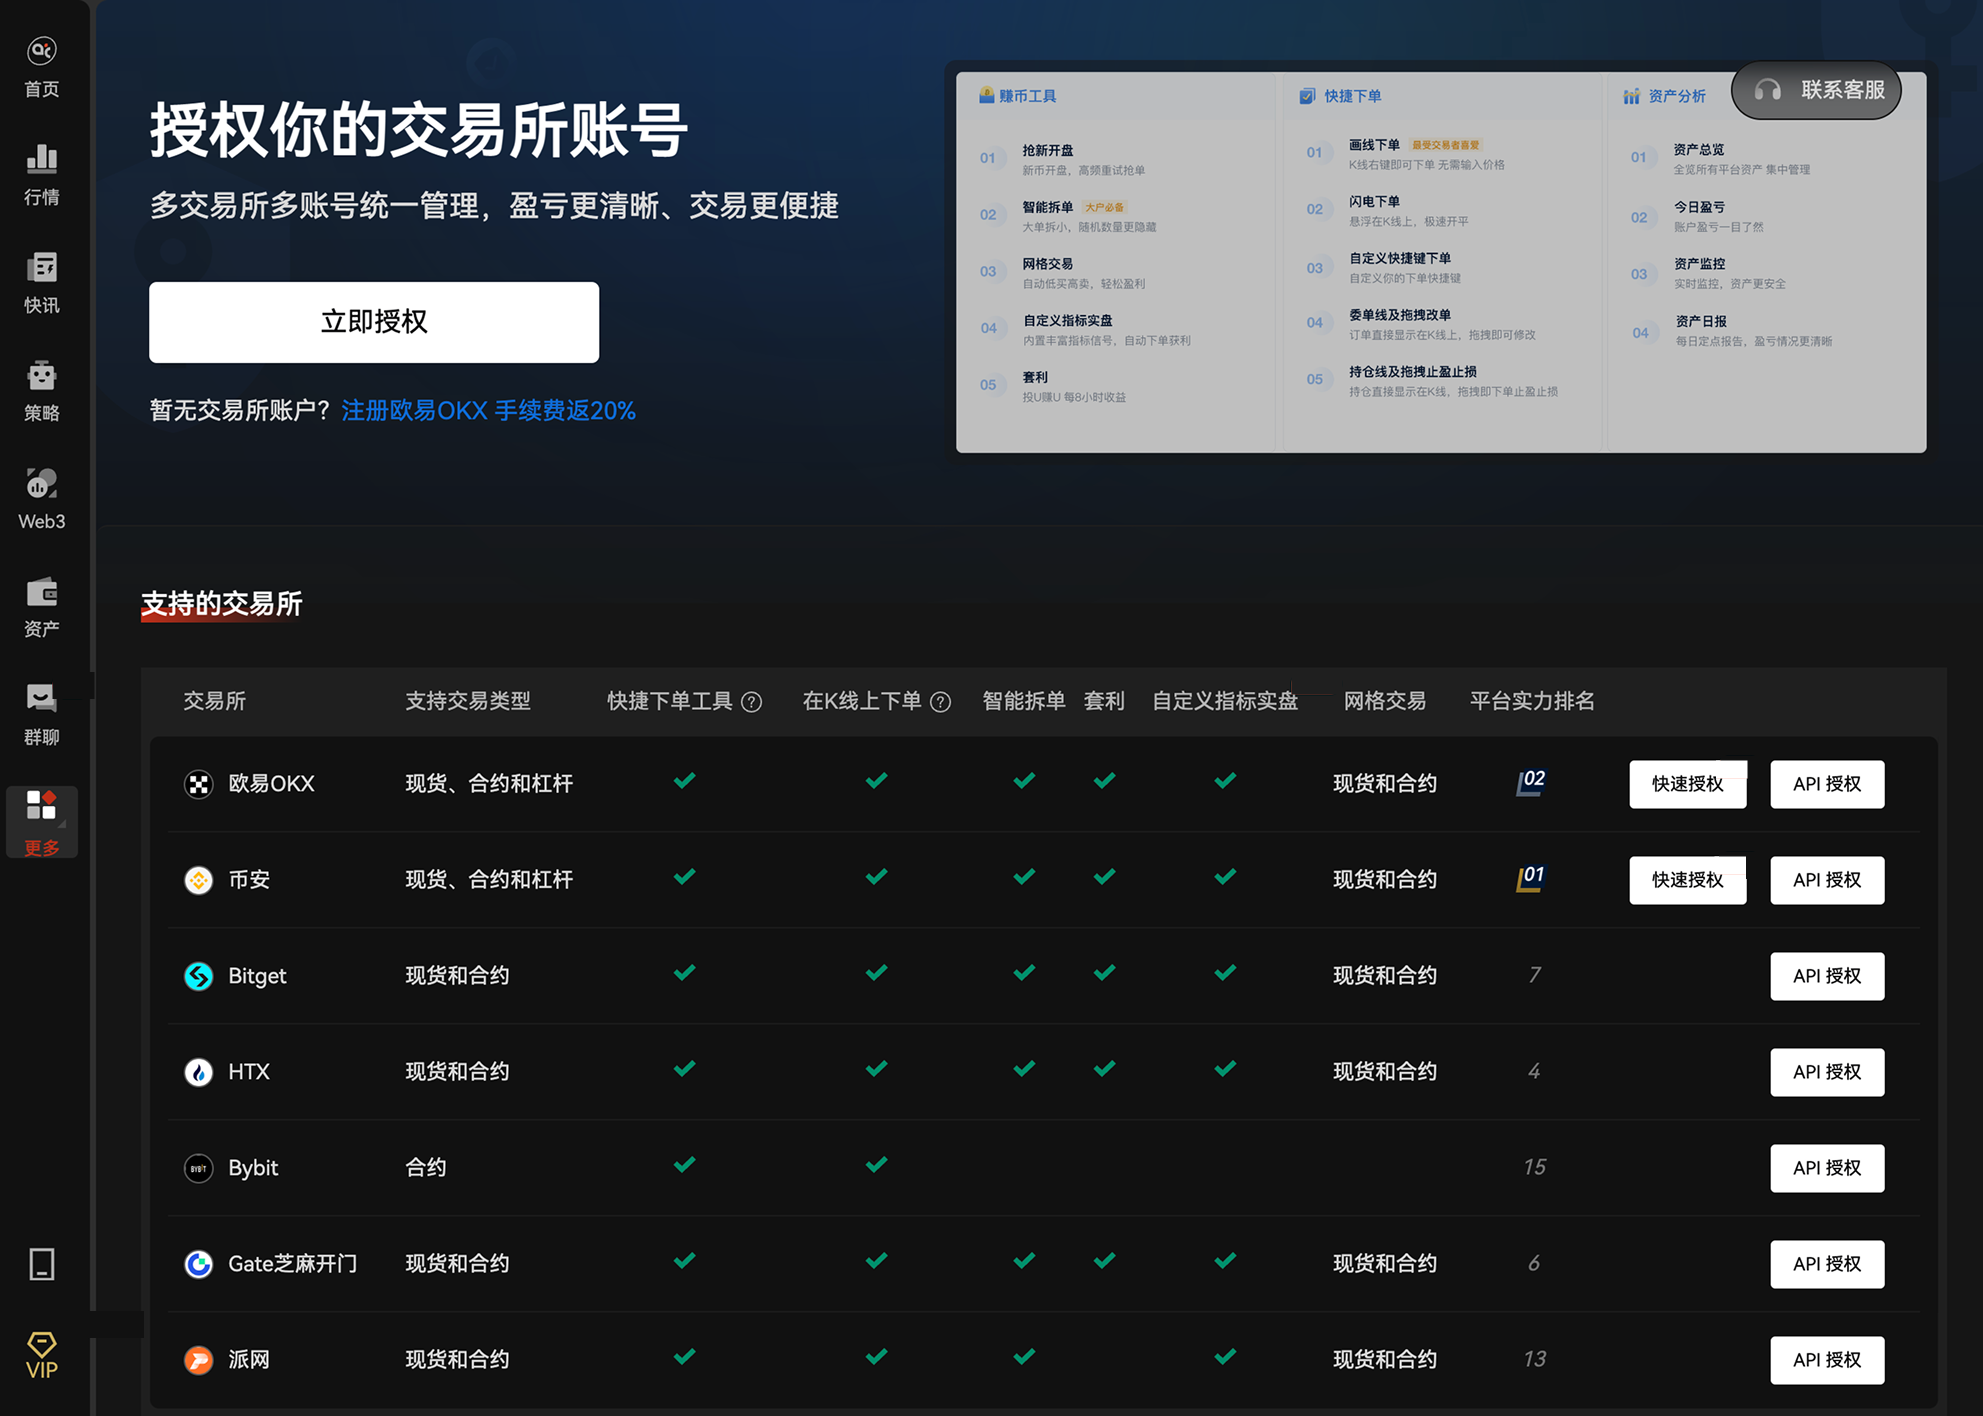Switch to the 资产分析 panel tab
Screen dimensions: 1983x1416
point(1667,96)
